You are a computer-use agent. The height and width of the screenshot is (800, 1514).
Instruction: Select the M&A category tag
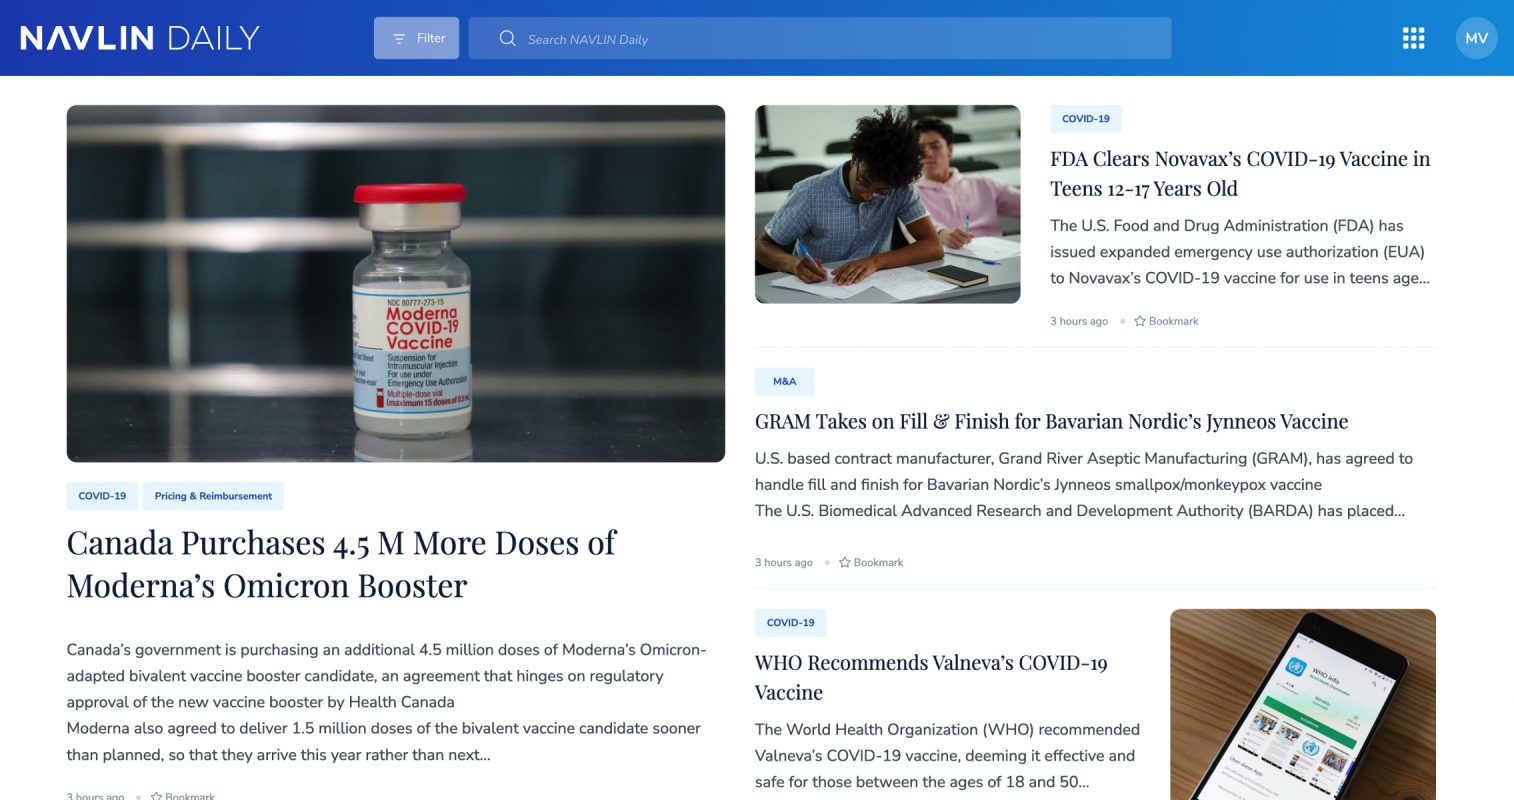pos(784,381)
